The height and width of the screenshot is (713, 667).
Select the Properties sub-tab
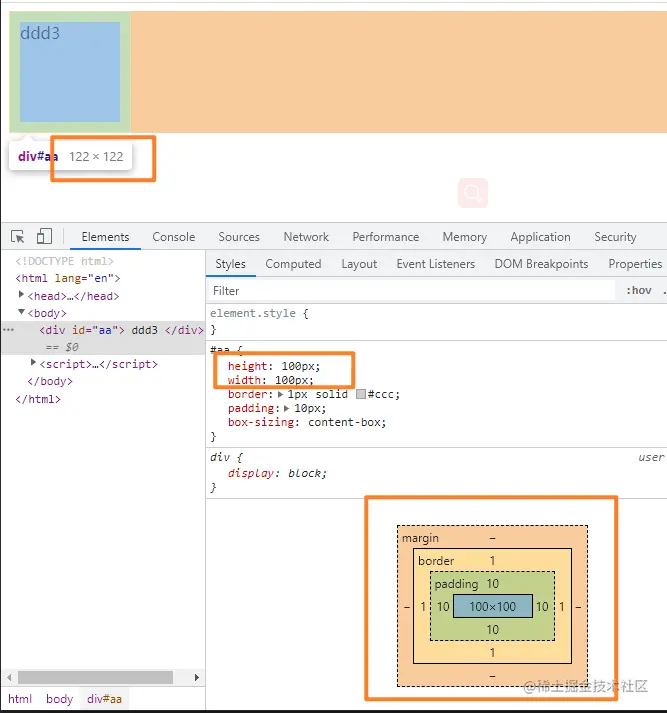[635, 264]
